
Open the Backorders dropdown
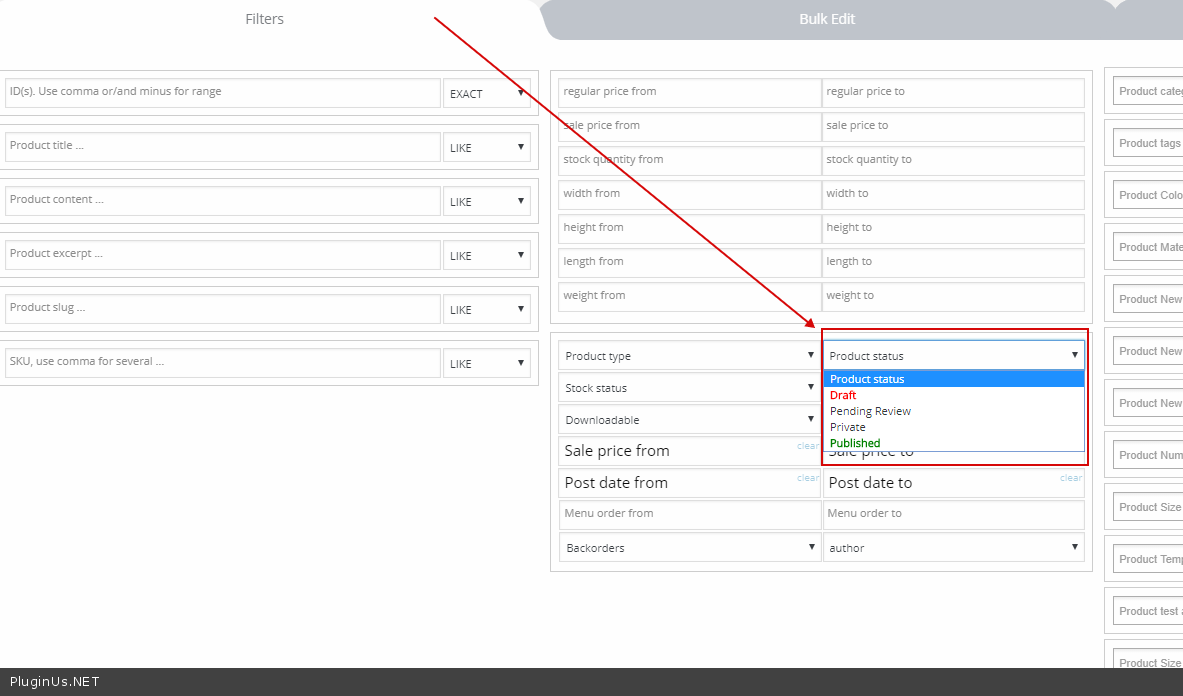pos(689,548)
